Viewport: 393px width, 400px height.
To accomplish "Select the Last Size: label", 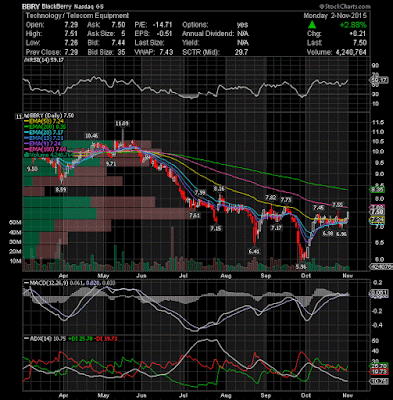I will (149, 43).
